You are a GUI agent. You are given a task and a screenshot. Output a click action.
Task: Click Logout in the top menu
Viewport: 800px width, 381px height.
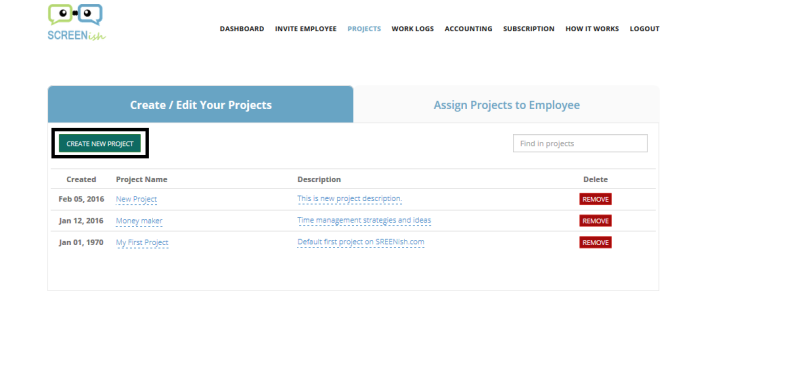[x=644, y=29]
